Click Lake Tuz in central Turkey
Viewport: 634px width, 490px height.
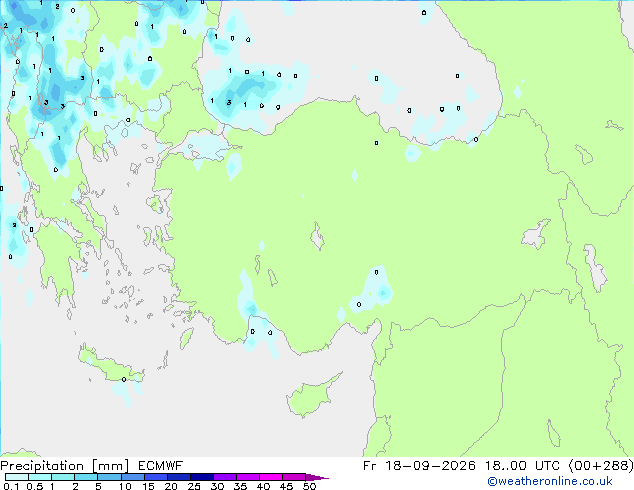[x=317, y=237]
